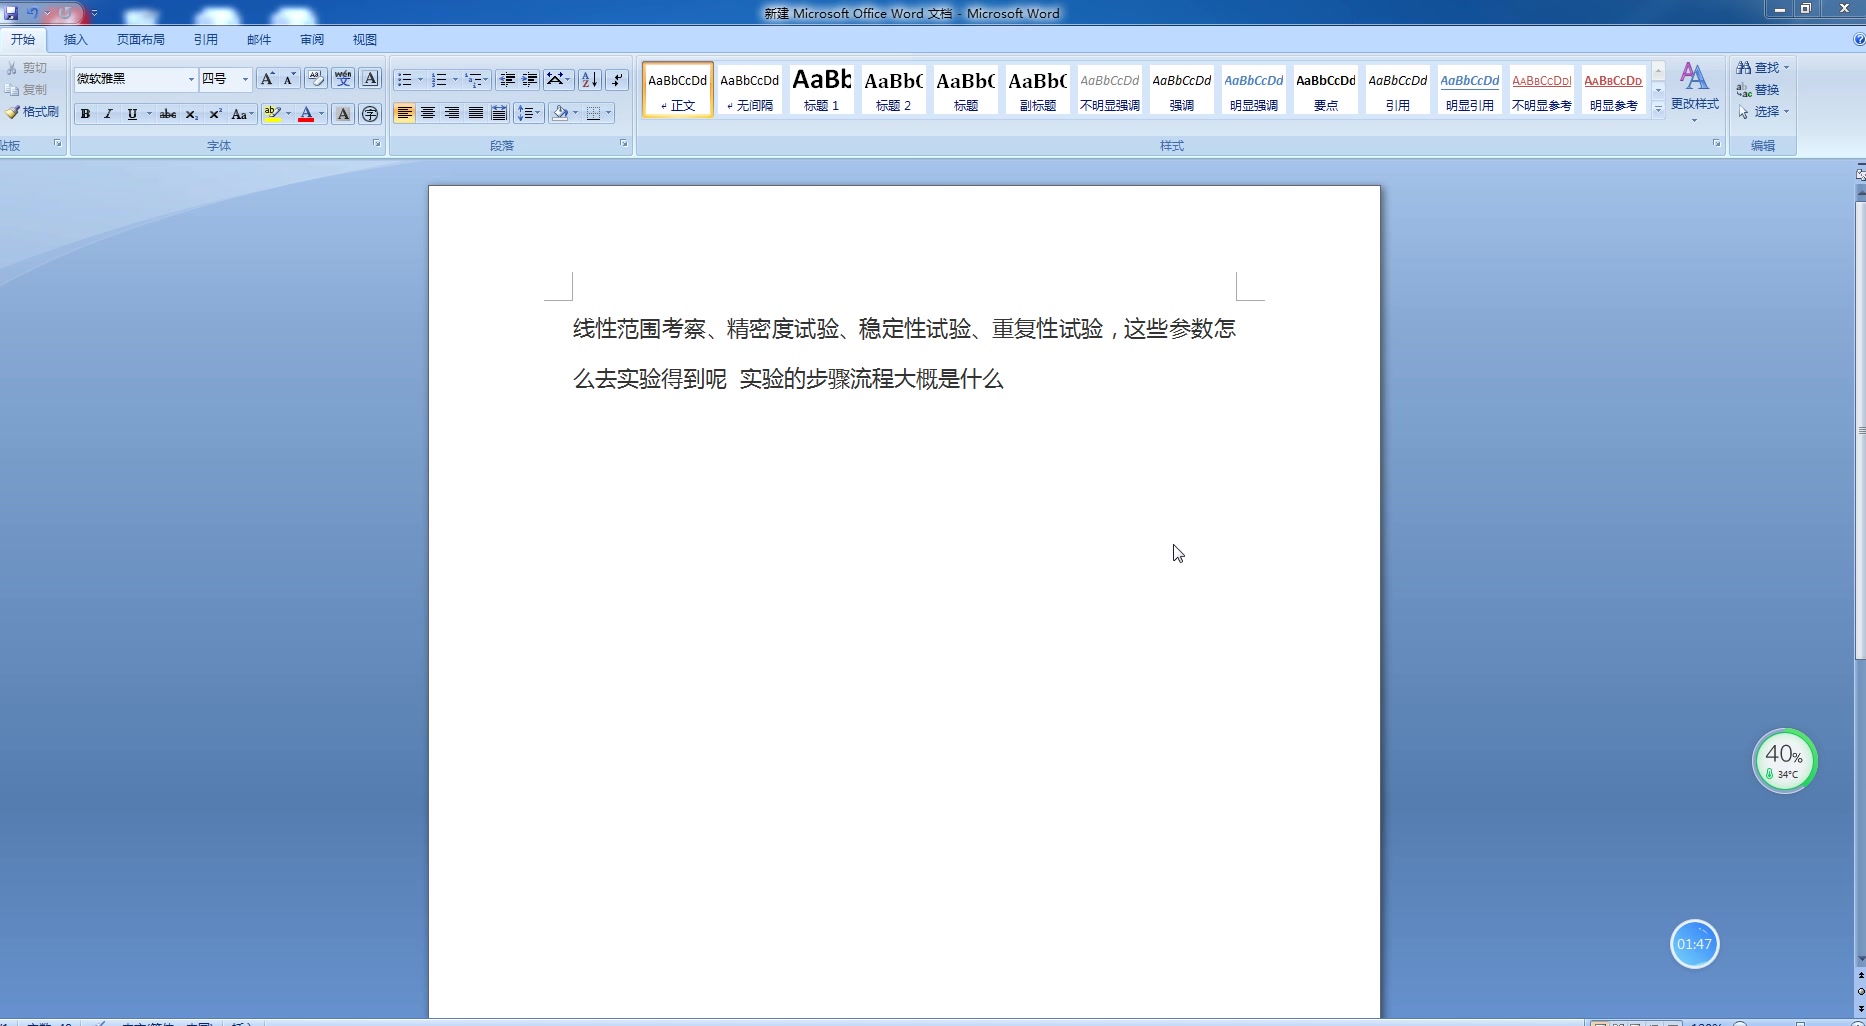This screenshot has width=1866, height=1026.
Task: Click the Save icon in quick access toolbar
Action: click(11, 13)
